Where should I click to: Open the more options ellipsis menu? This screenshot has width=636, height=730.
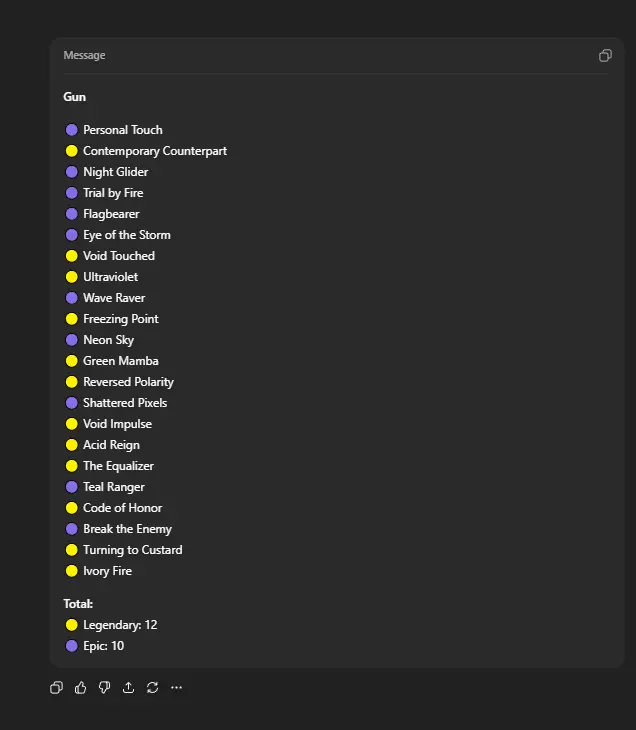176,688
